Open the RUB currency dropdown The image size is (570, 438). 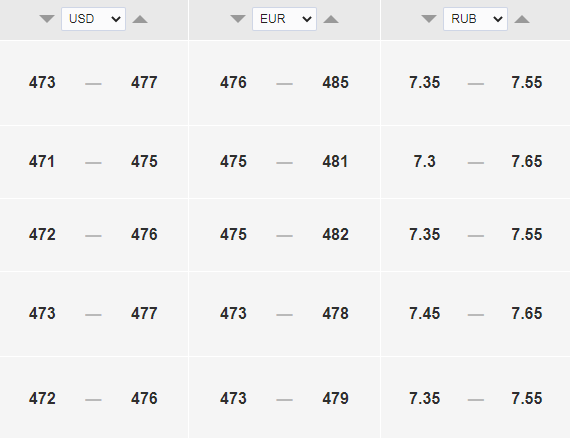coord(475,19)
